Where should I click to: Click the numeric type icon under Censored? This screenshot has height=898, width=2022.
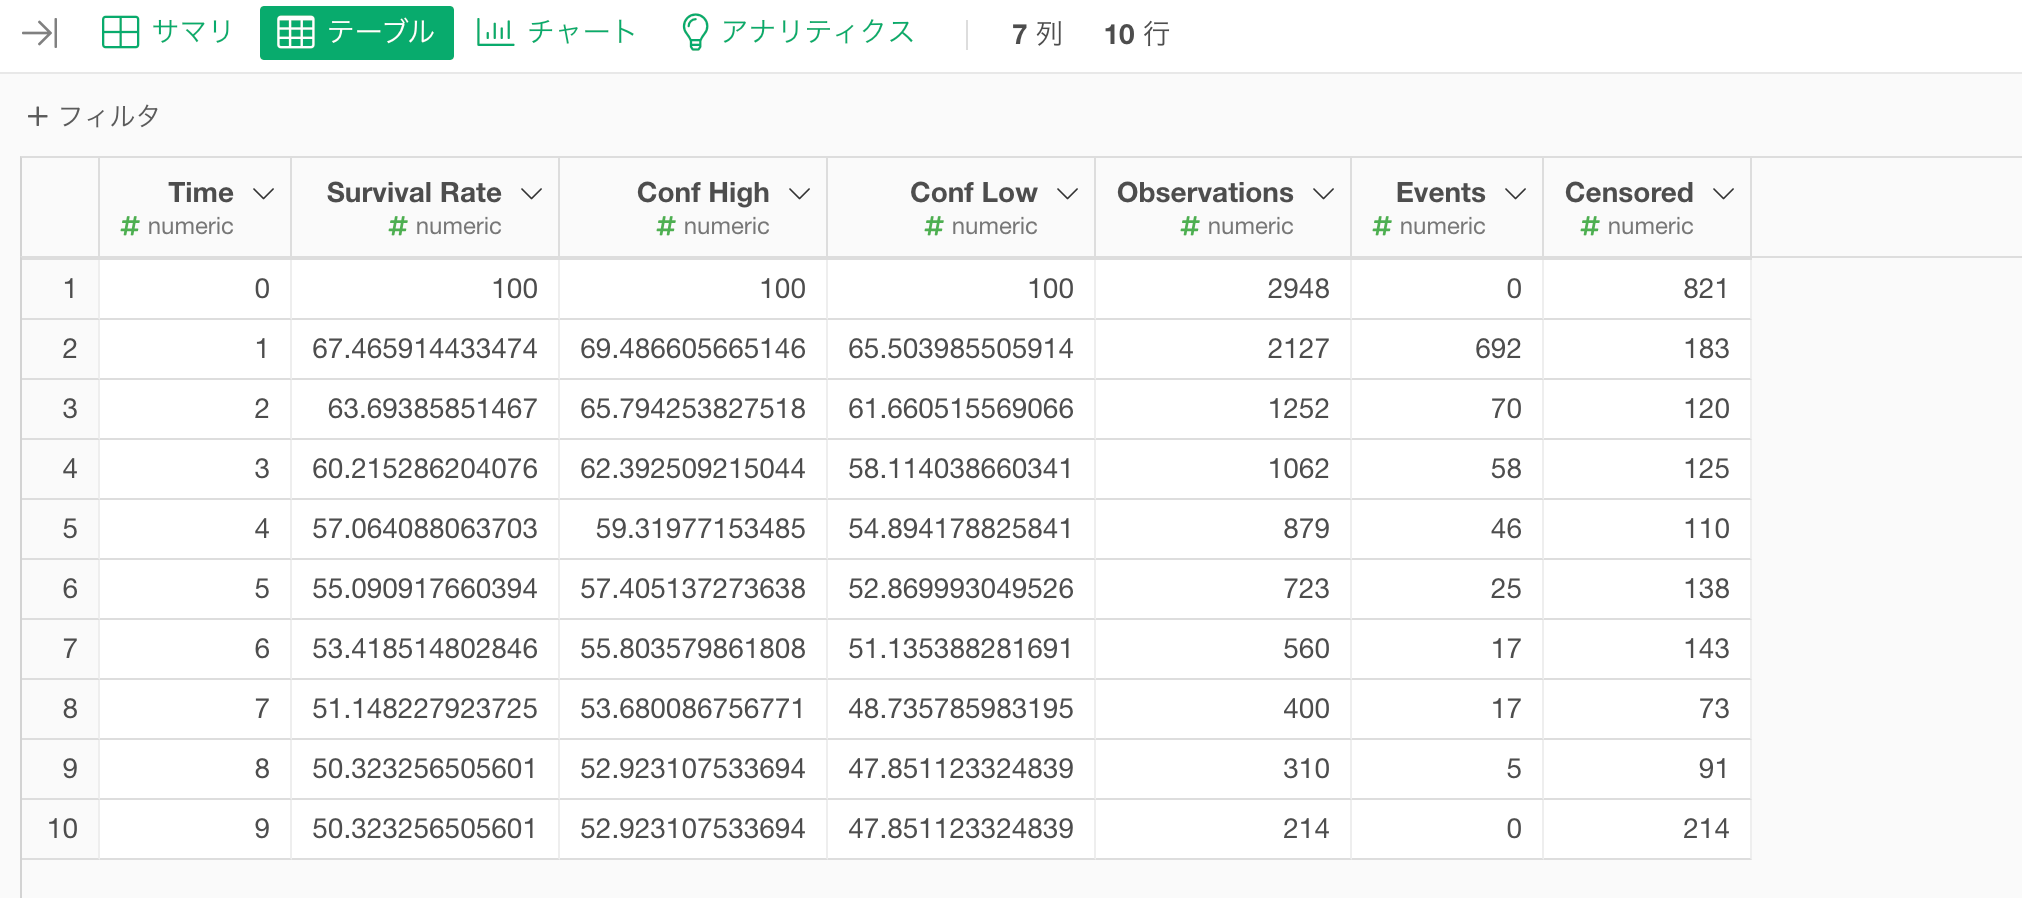point(1590,226)
